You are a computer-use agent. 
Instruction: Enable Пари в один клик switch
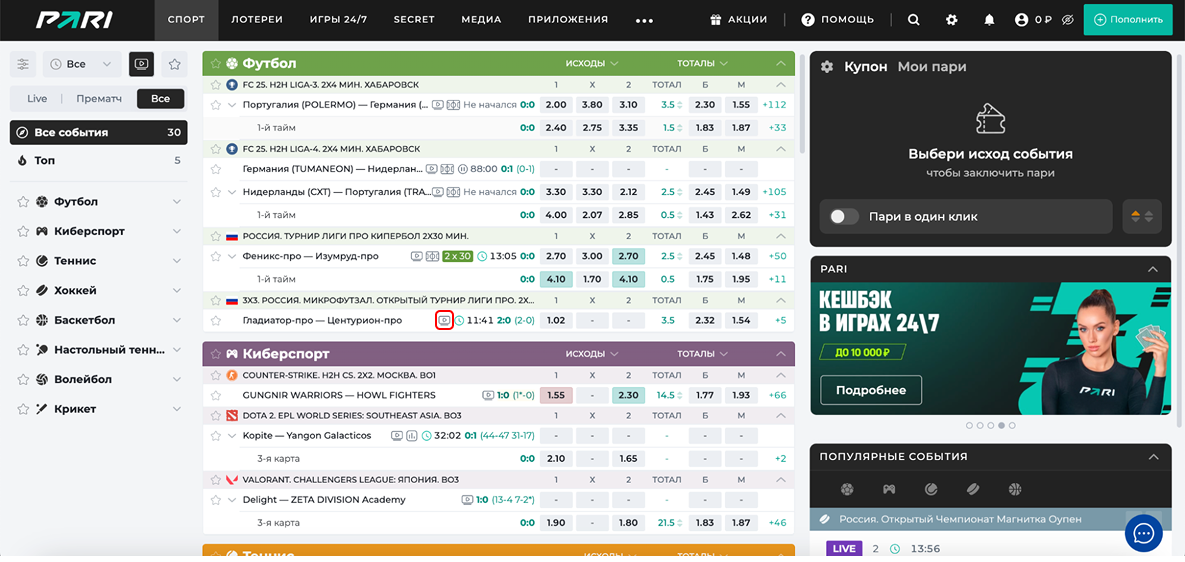[x=844, y=216]
